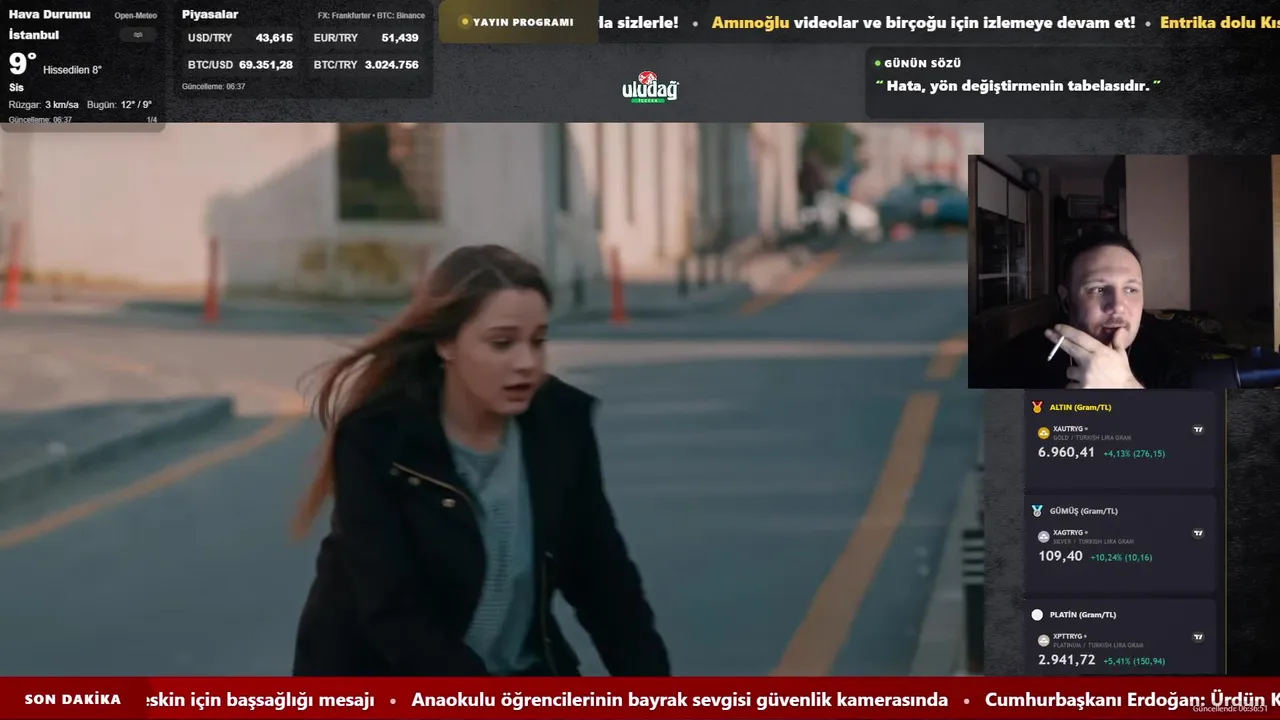Screen dimensions: 1280x720
Task: Click the top ticker text about videolar ve birçoğu
Action: pos(923,22)
